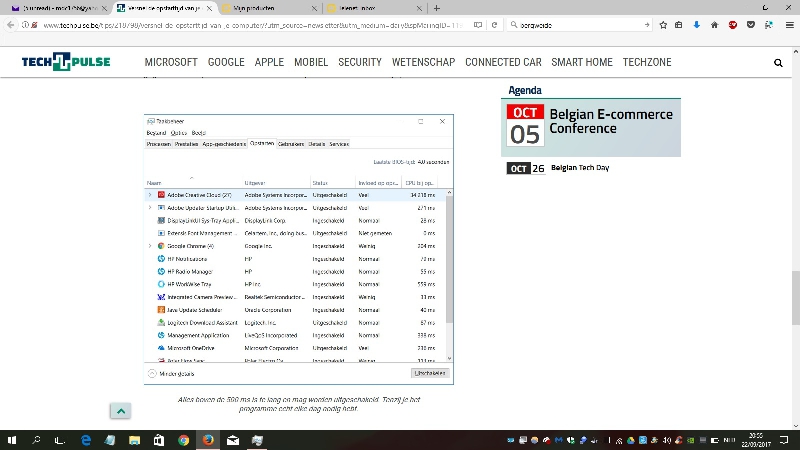This screenshot has width=800, height=450.
Task: Open Chrome from the taskbar
Action: [184, 440]
